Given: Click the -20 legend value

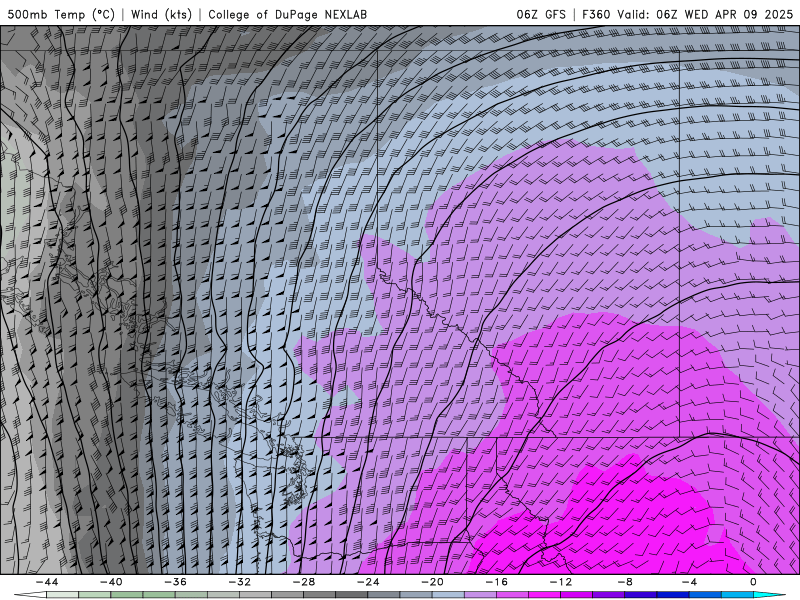Looking at the screenshot, I should pyautogui.click(x=433, y=582).
